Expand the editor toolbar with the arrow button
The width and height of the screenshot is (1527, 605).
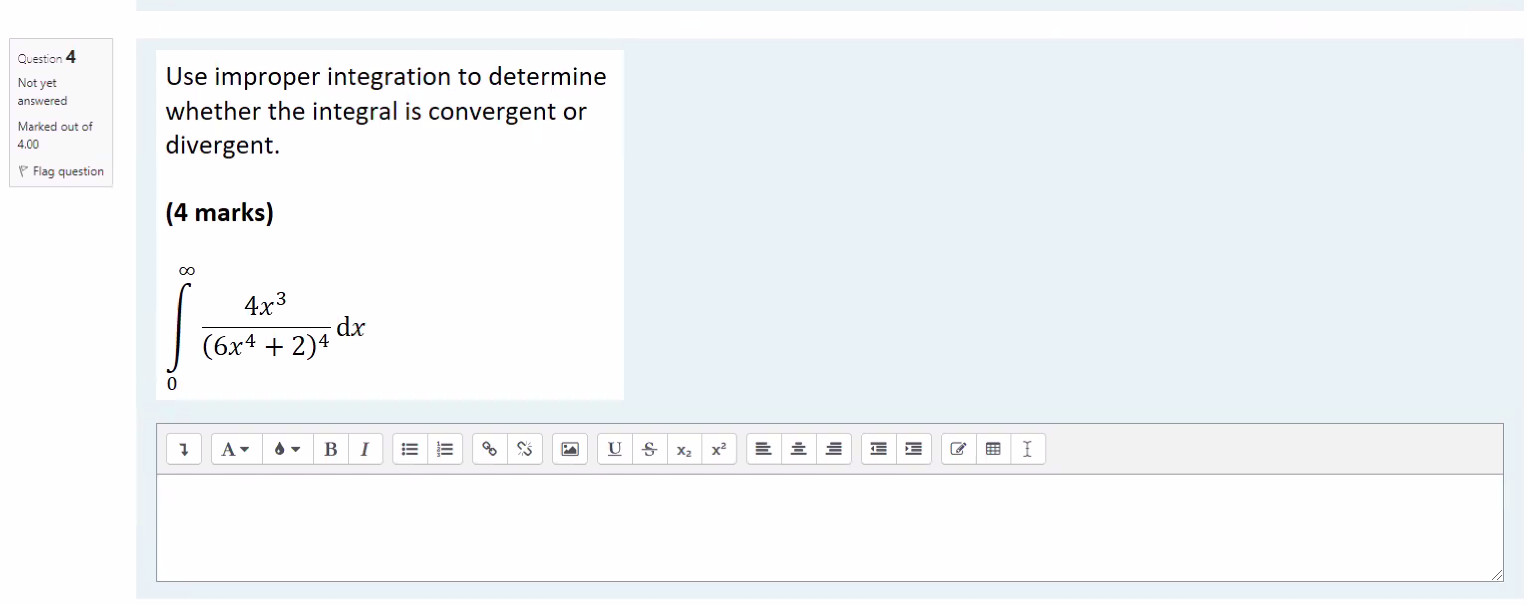click(183, 449)
